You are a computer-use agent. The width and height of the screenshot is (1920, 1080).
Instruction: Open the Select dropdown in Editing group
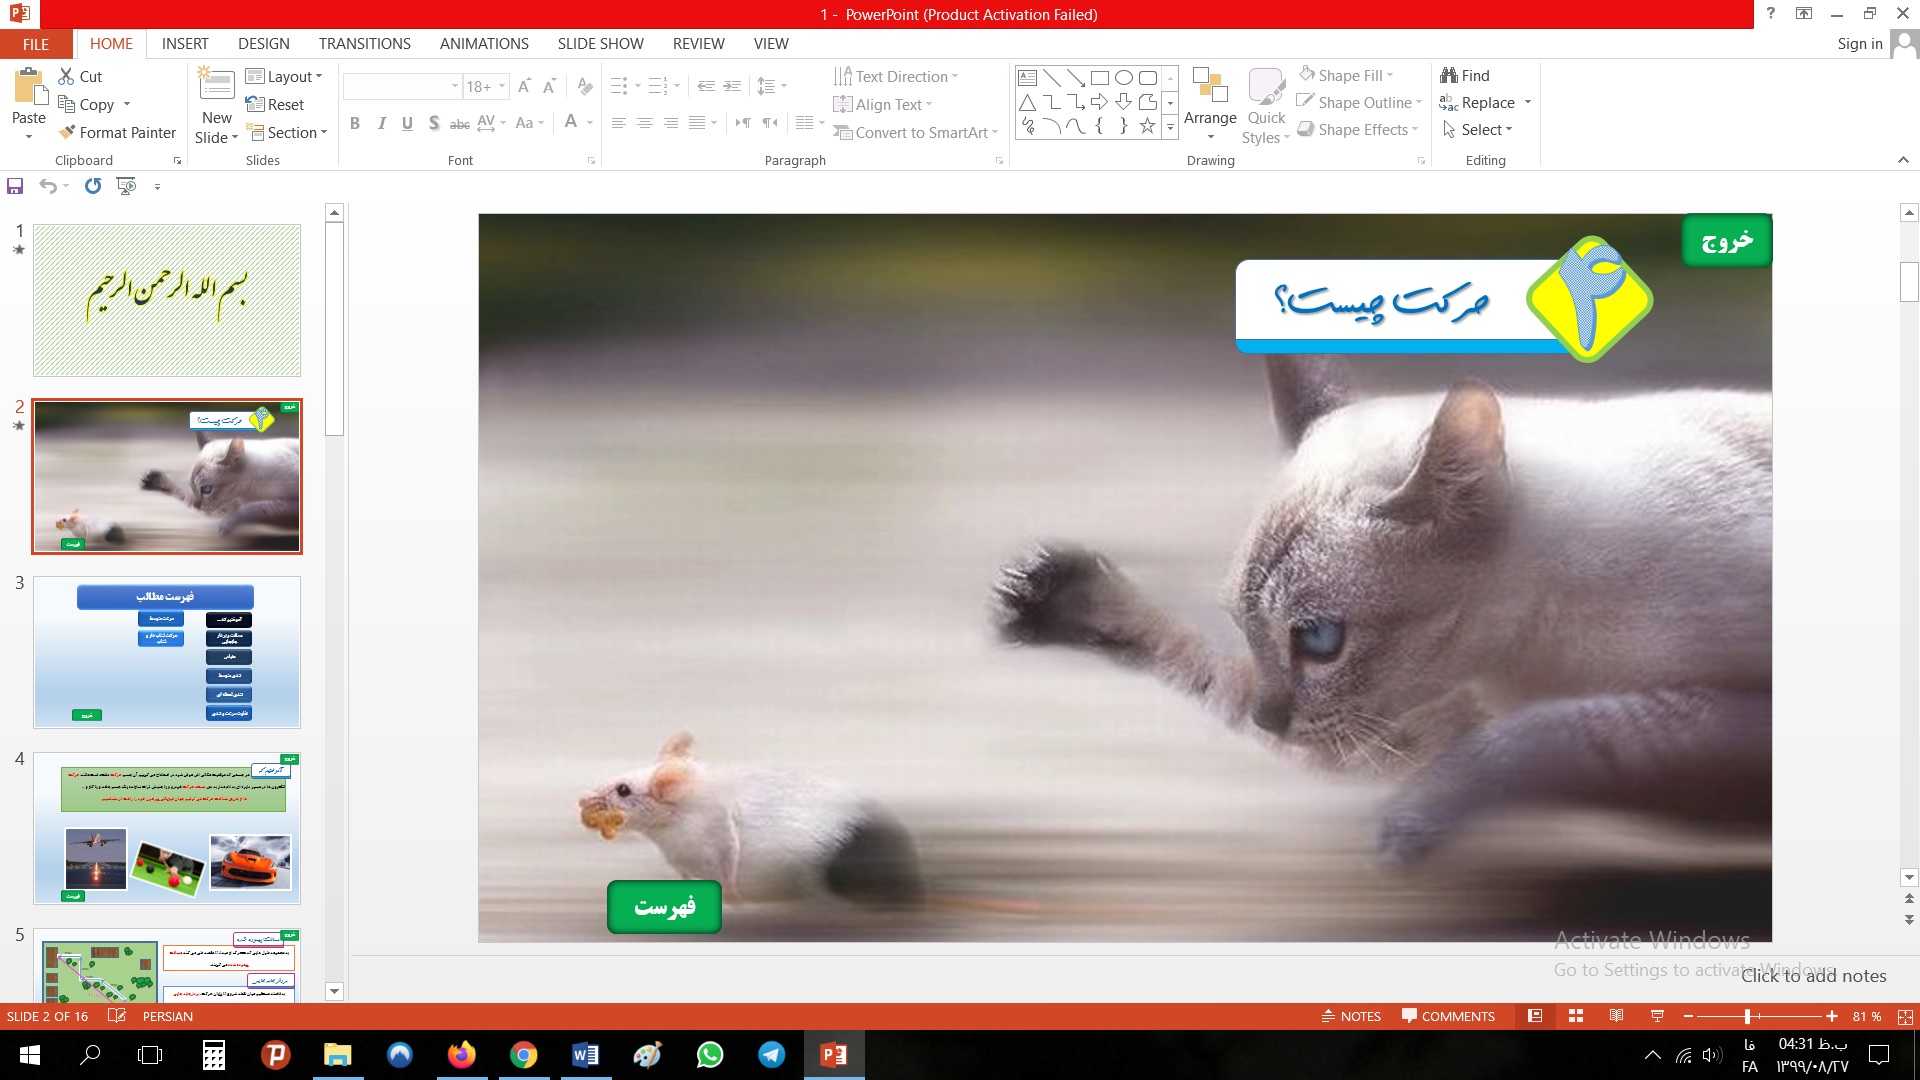point(1478,130)
